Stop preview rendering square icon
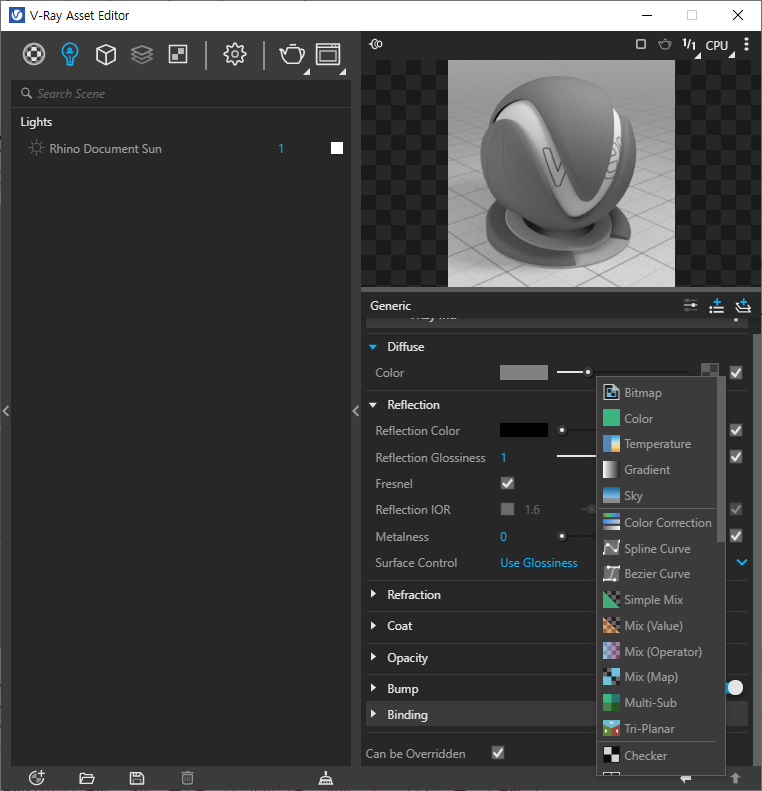Screen dimensions: 762x791 pos(640,44)
